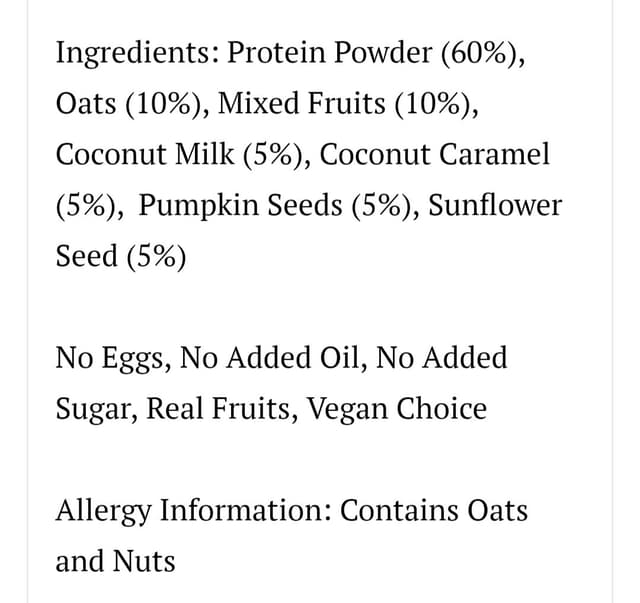
Task: Click the '(60%)' percentage value
Action: pyautogui.click(x=479, y=53)
